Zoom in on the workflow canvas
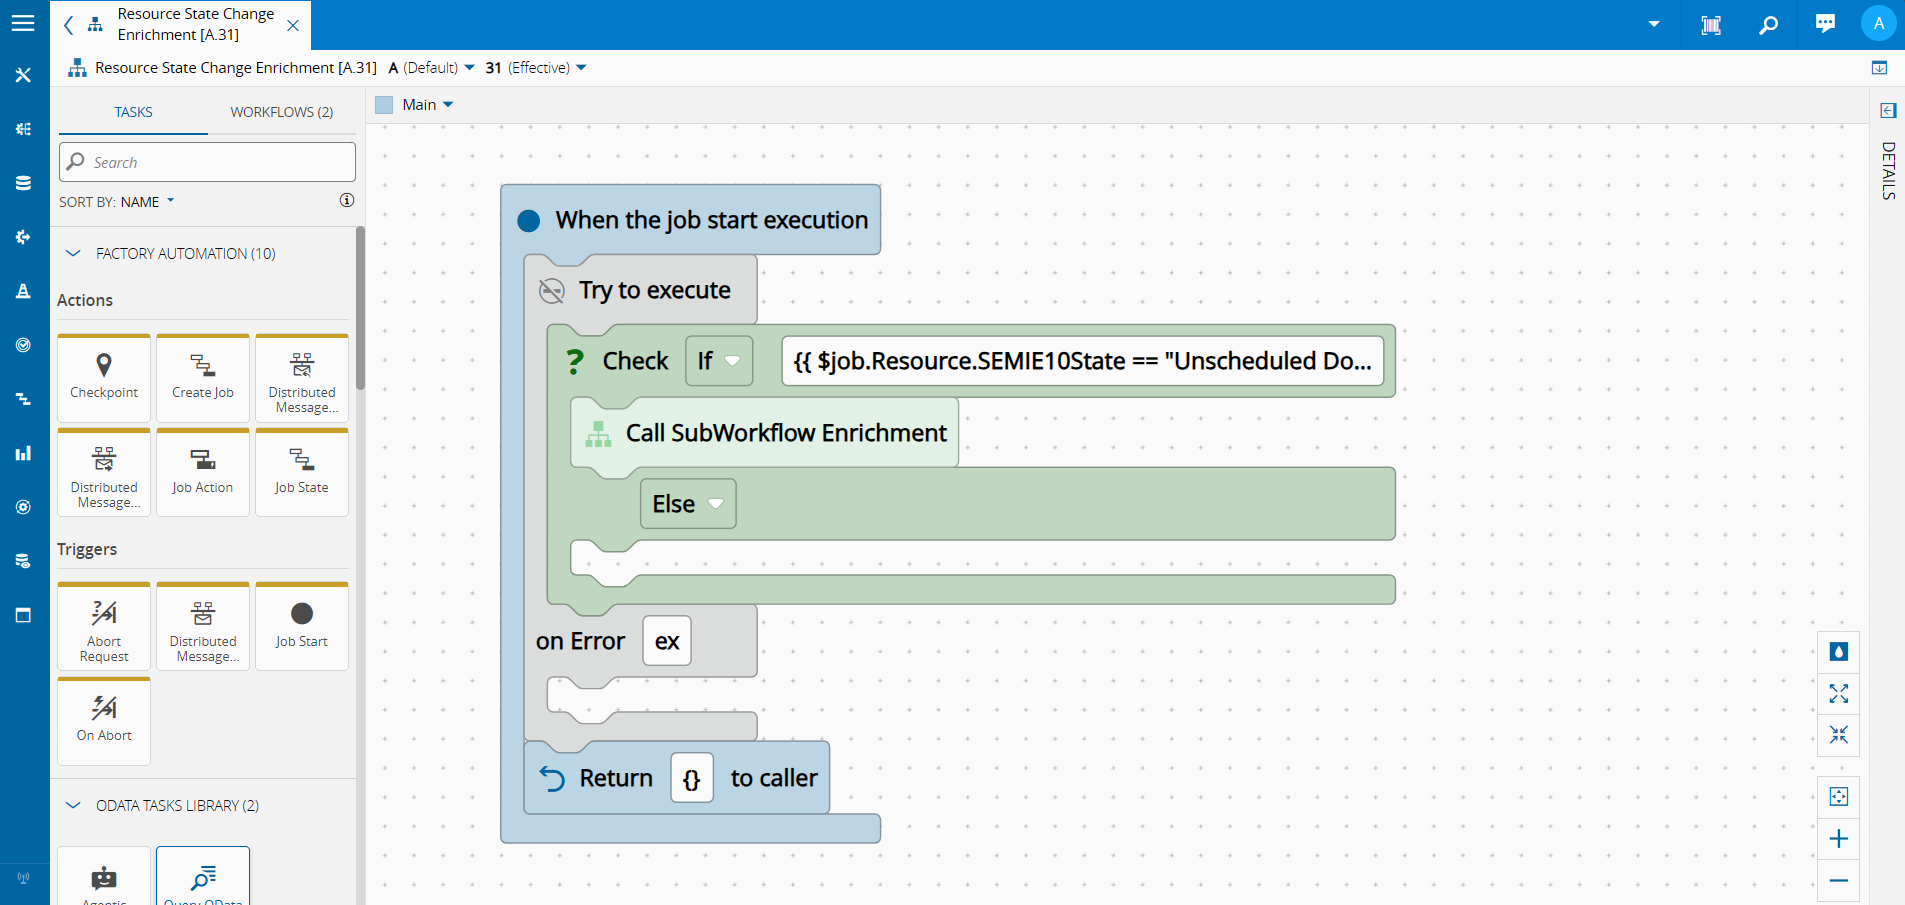The image size is (1905, 905). 1838,840
